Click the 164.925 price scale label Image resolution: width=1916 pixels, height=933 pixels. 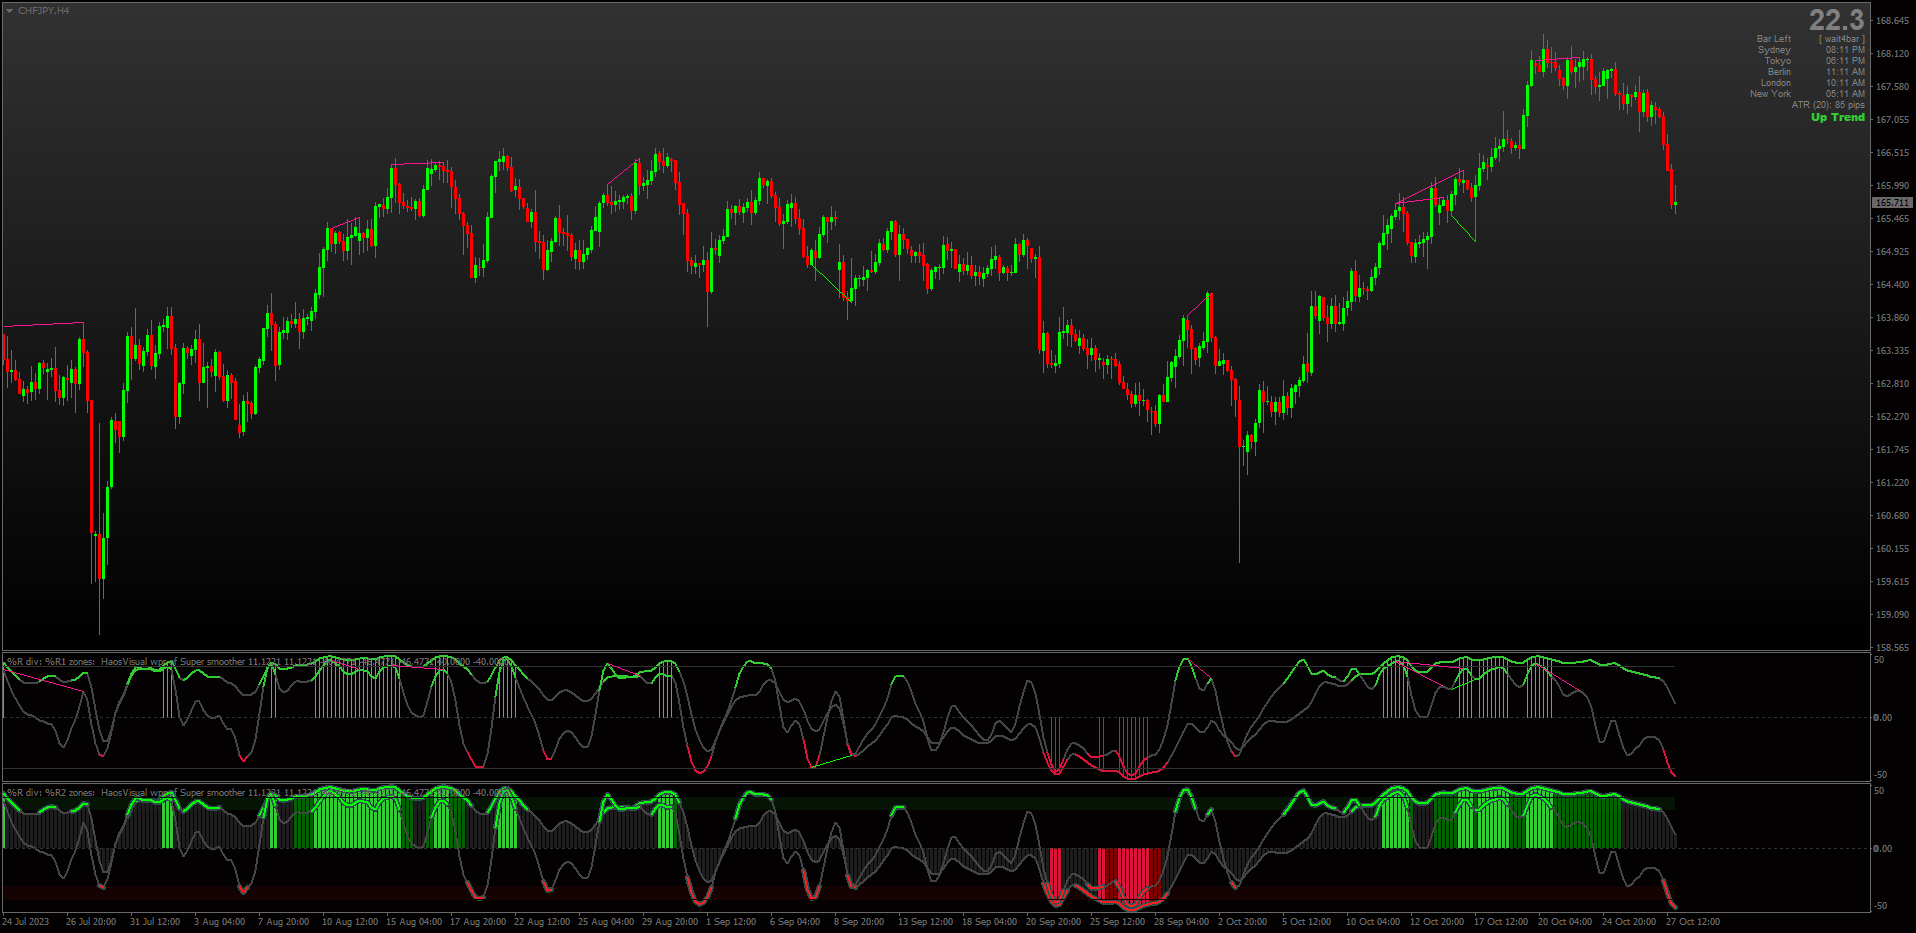[x=1892, y=252]
